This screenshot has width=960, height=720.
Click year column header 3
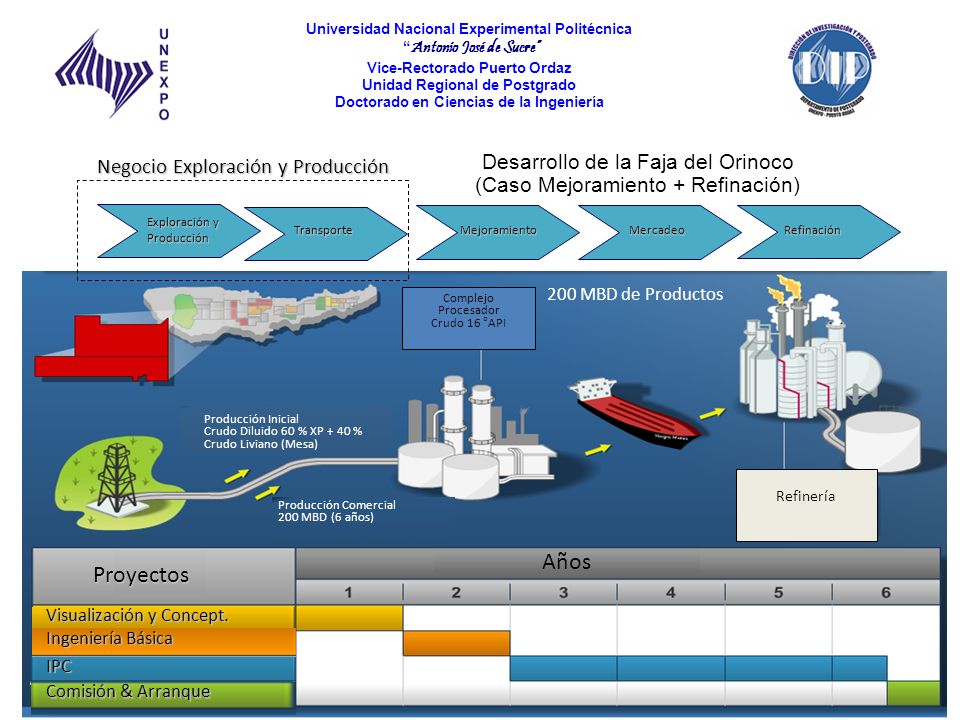(563, 592)
